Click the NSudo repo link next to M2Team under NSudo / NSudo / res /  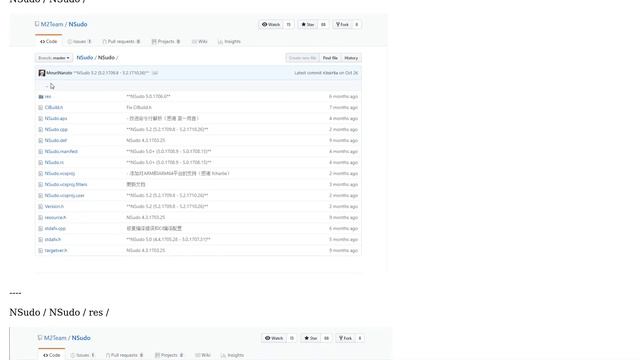coord(81,338)
